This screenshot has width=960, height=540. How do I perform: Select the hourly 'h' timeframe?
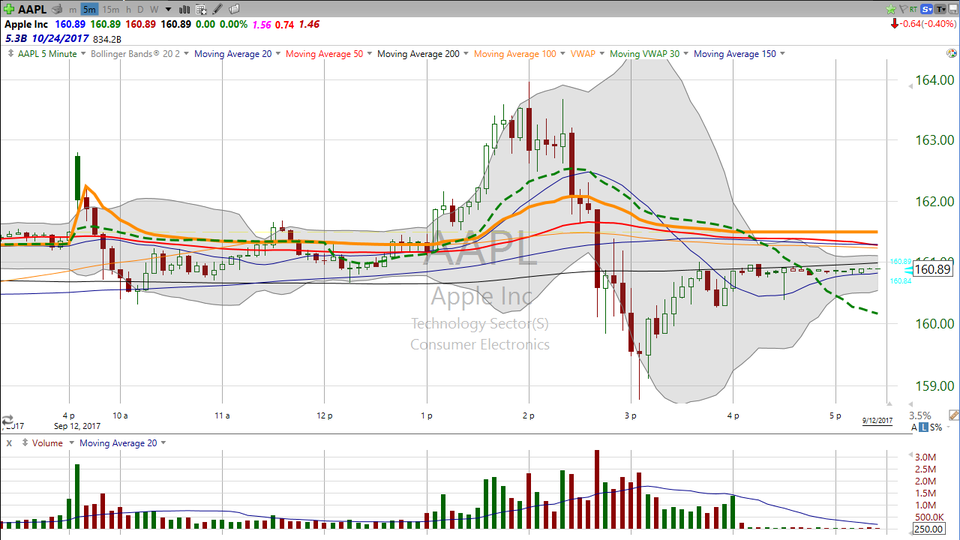[x=129, y=9]
